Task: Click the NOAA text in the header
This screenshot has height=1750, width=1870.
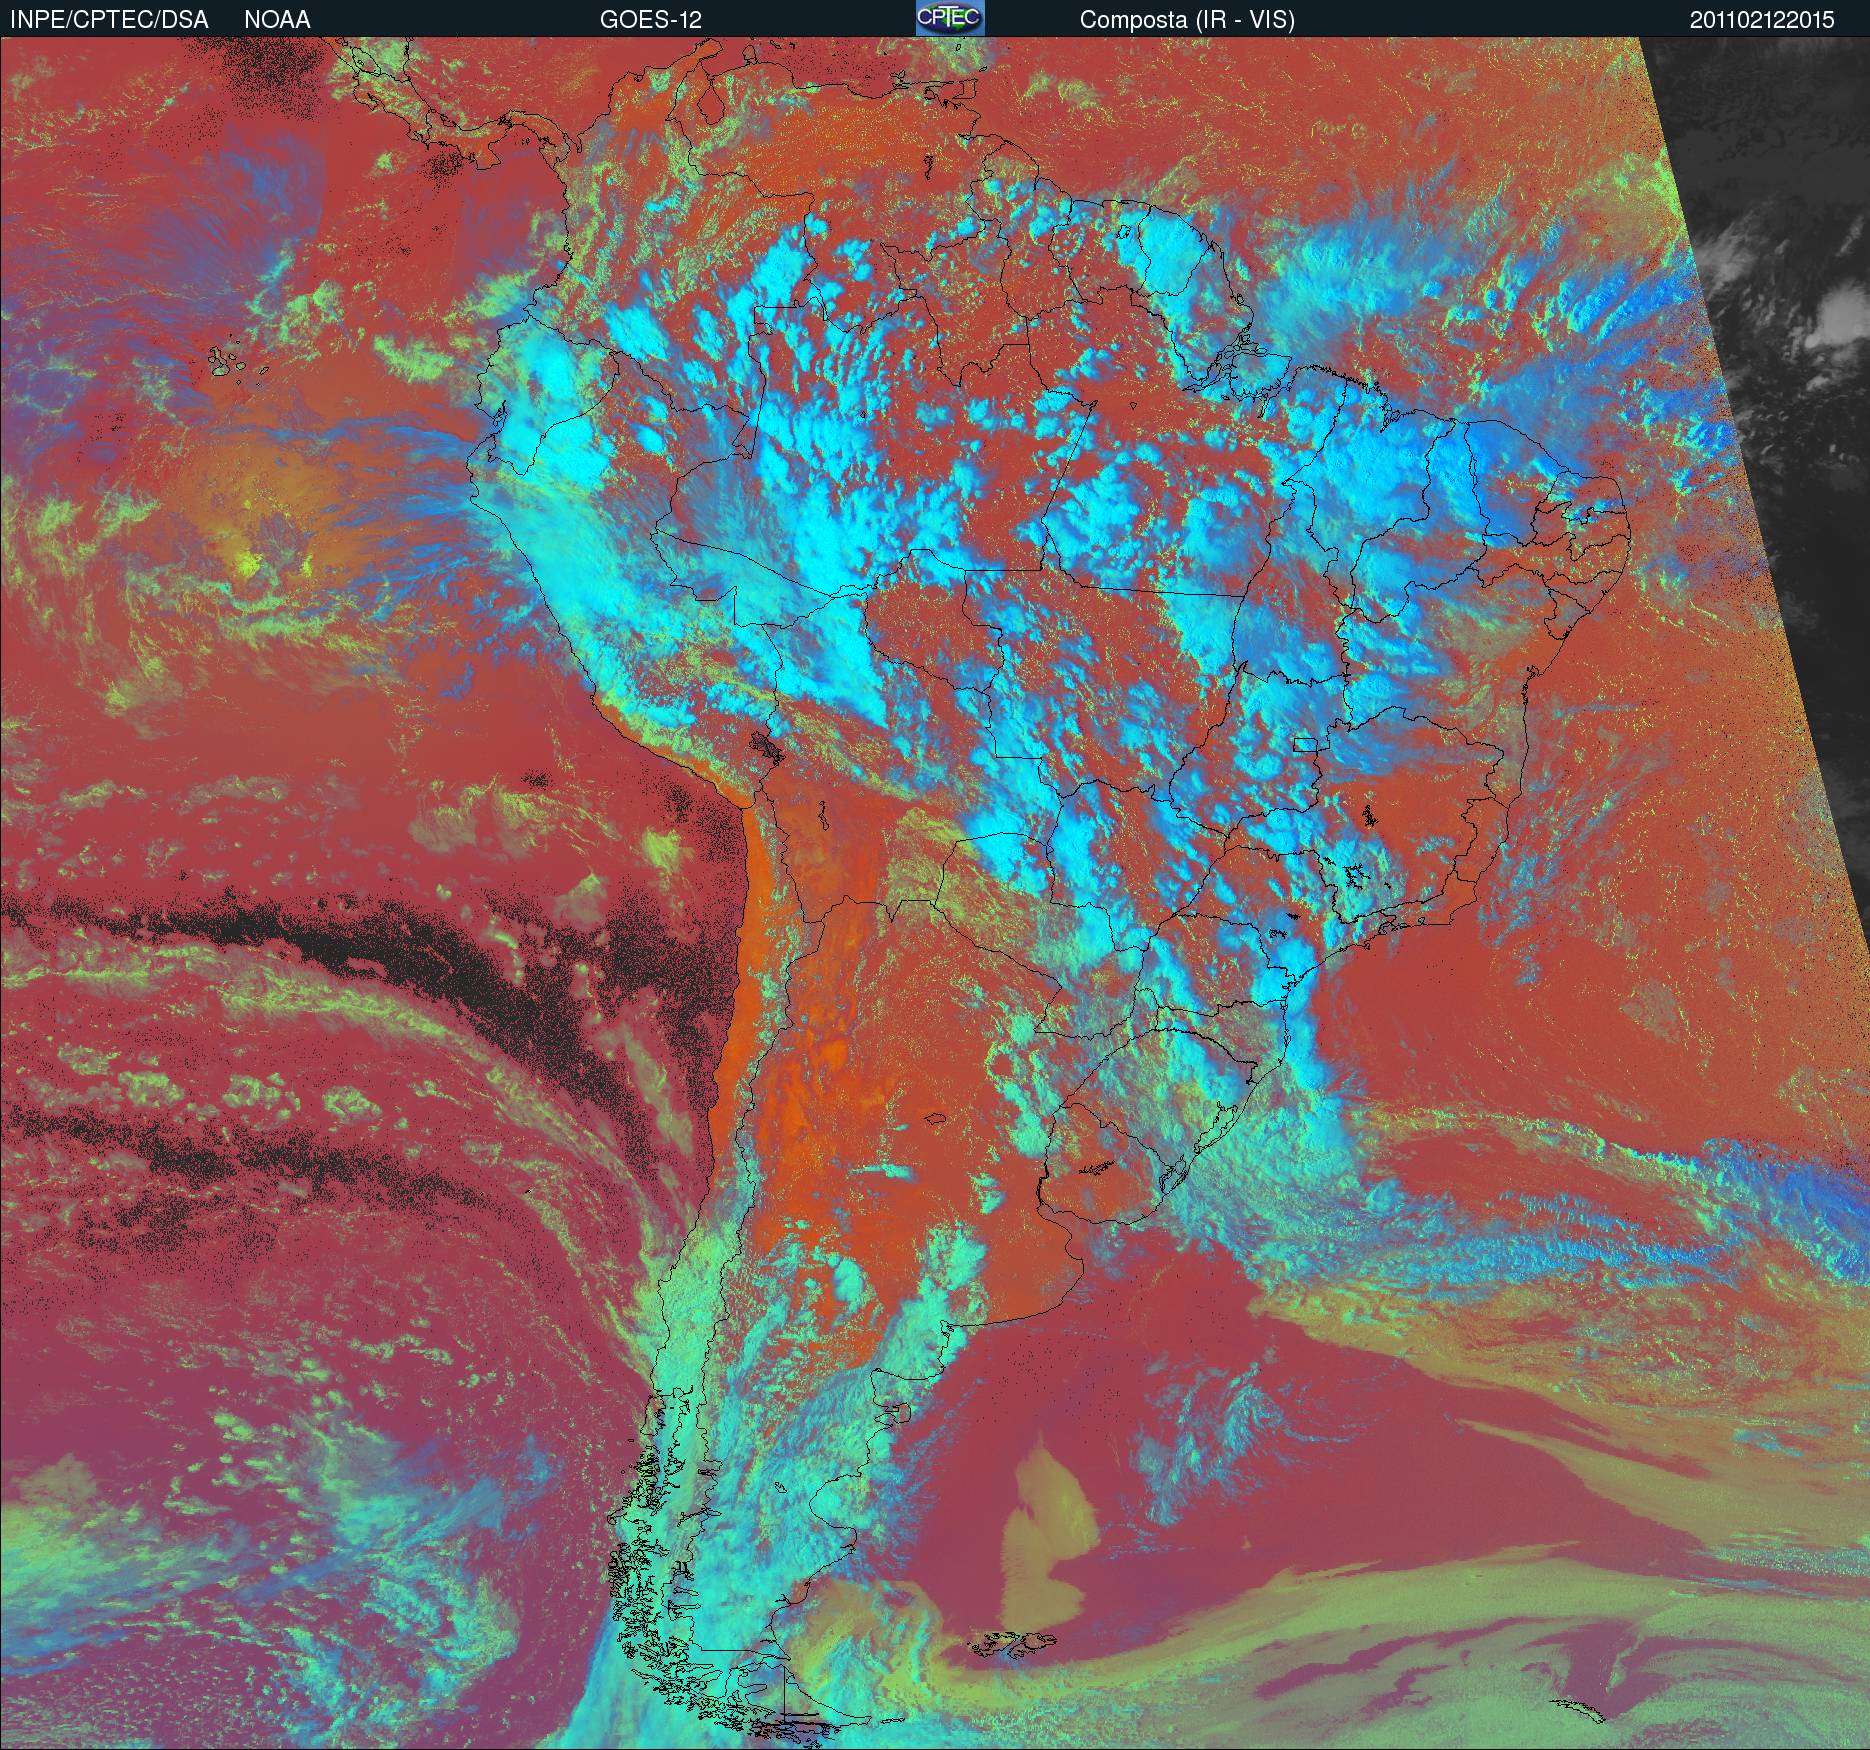Action: point(277,20)
